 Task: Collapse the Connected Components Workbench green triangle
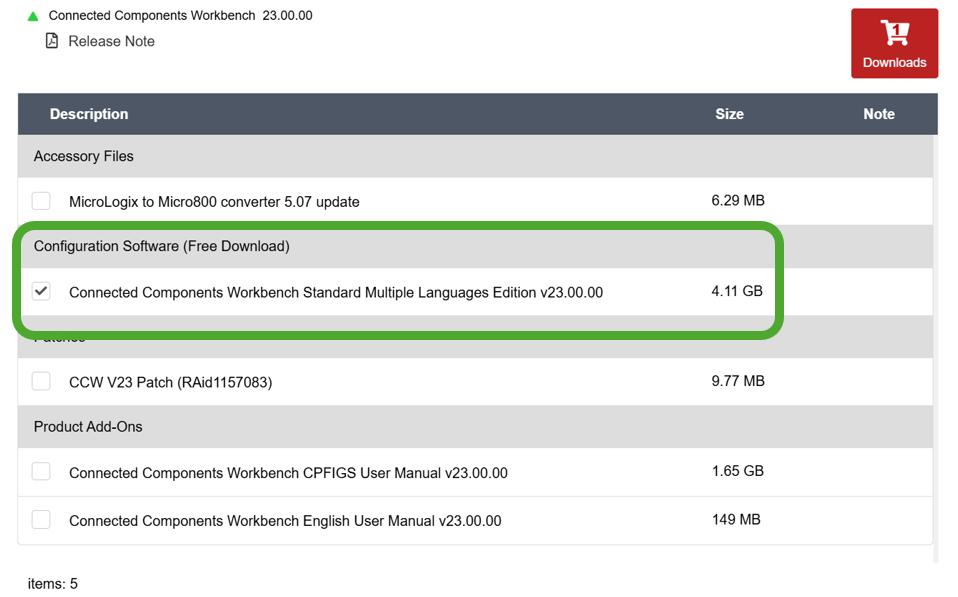[33, 17]
